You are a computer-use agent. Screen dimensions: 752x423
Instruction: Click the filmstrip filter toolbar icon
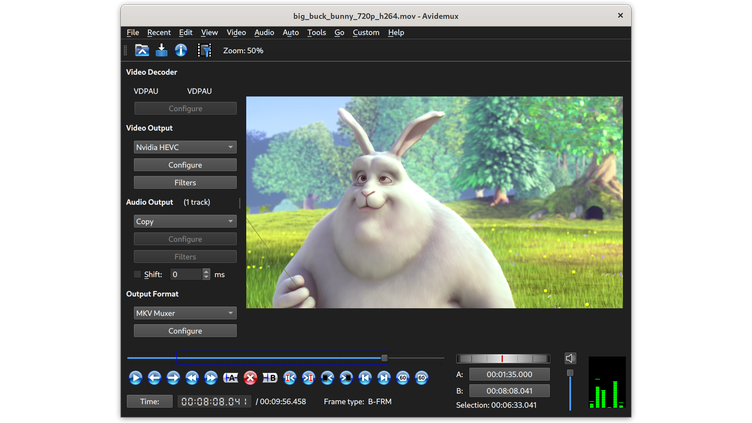coord(204,50)
